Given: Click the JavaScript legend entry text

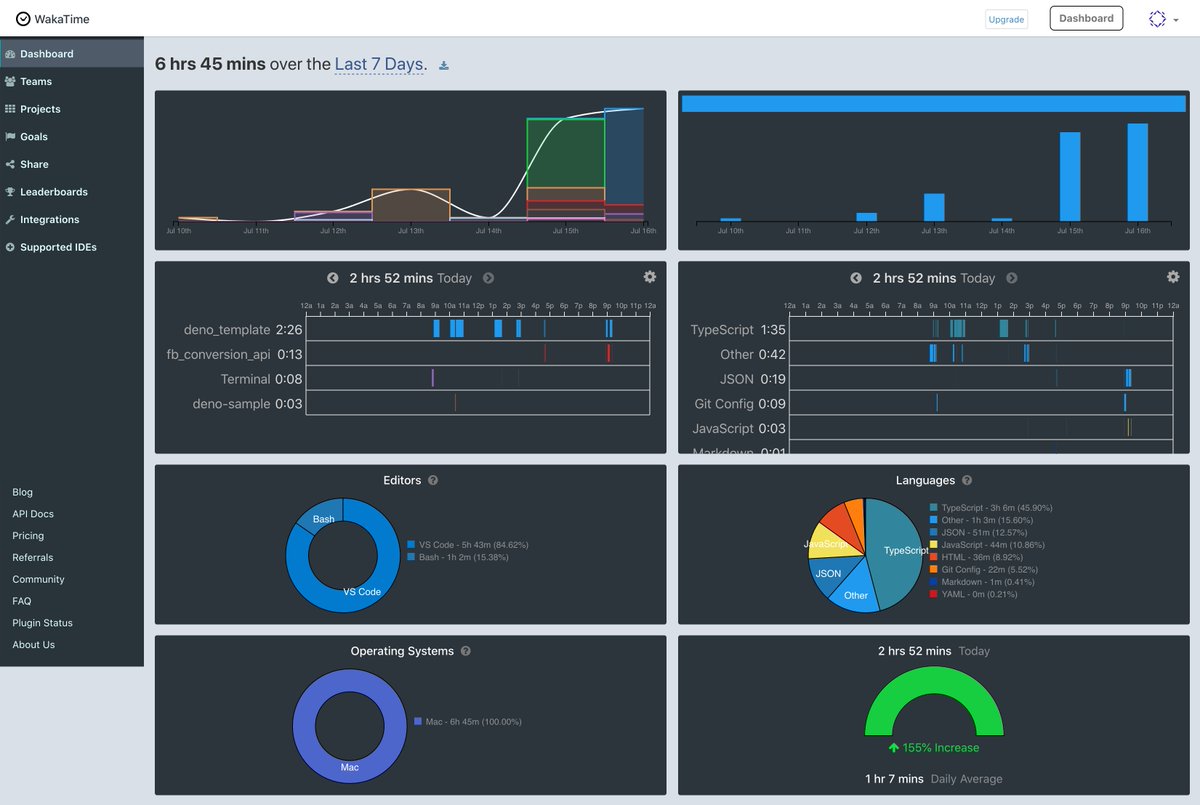Looking at the screenshot, I should pos(993,545).
